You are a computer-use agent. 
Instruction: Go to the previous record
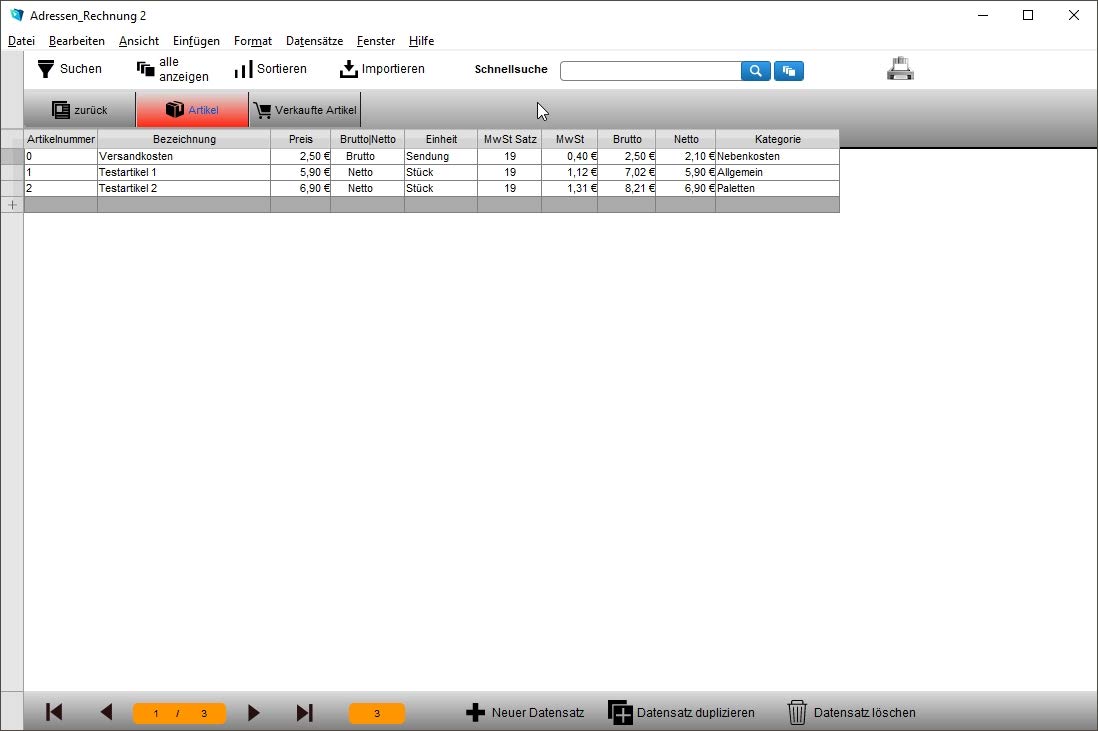coord(106,712)
